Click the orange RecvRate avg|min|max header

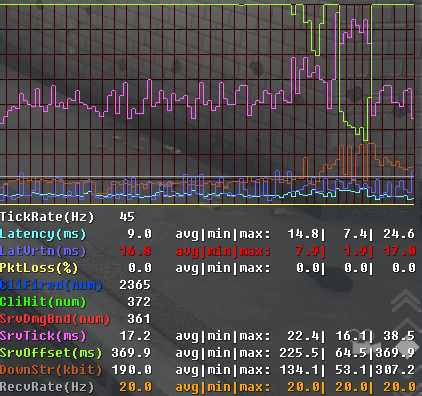pyautogui.click(x=223, y=387)
